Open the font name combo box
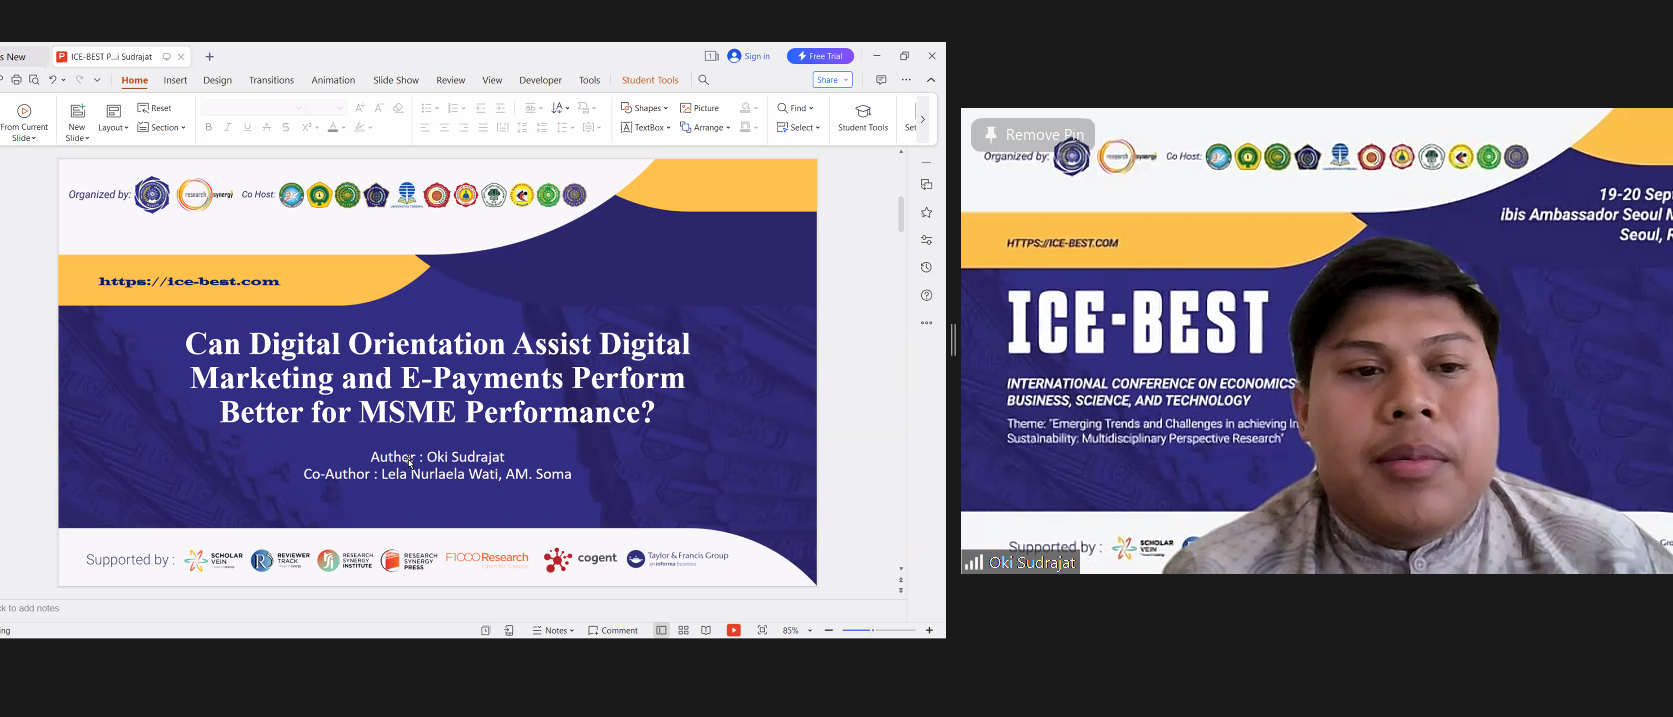Screen dimensions: 1673x717 (252, 108)
